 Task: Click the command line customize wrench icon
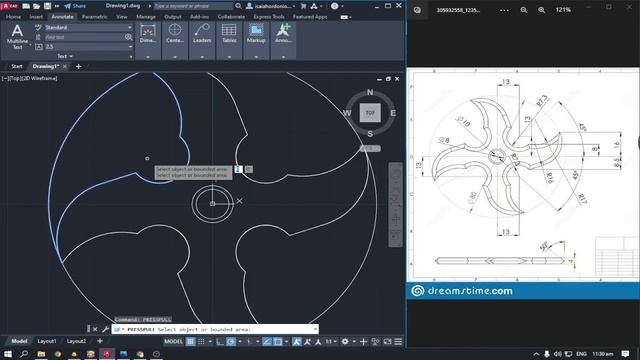[105, 329]
